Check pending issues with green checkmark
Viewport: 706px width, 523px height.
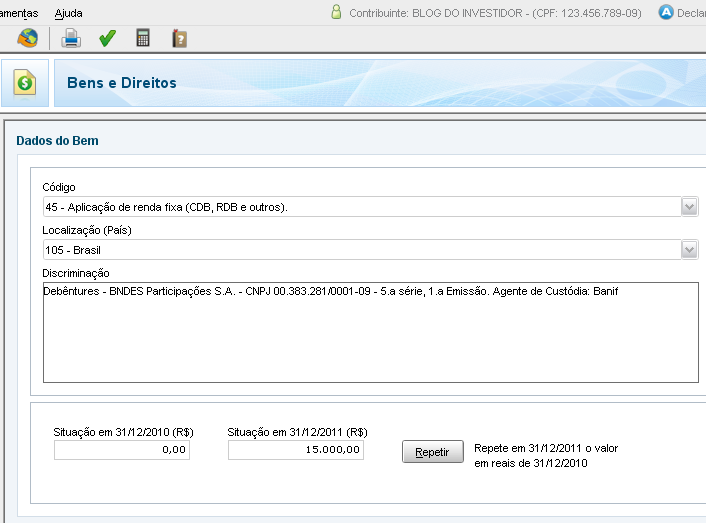point(107,38)
